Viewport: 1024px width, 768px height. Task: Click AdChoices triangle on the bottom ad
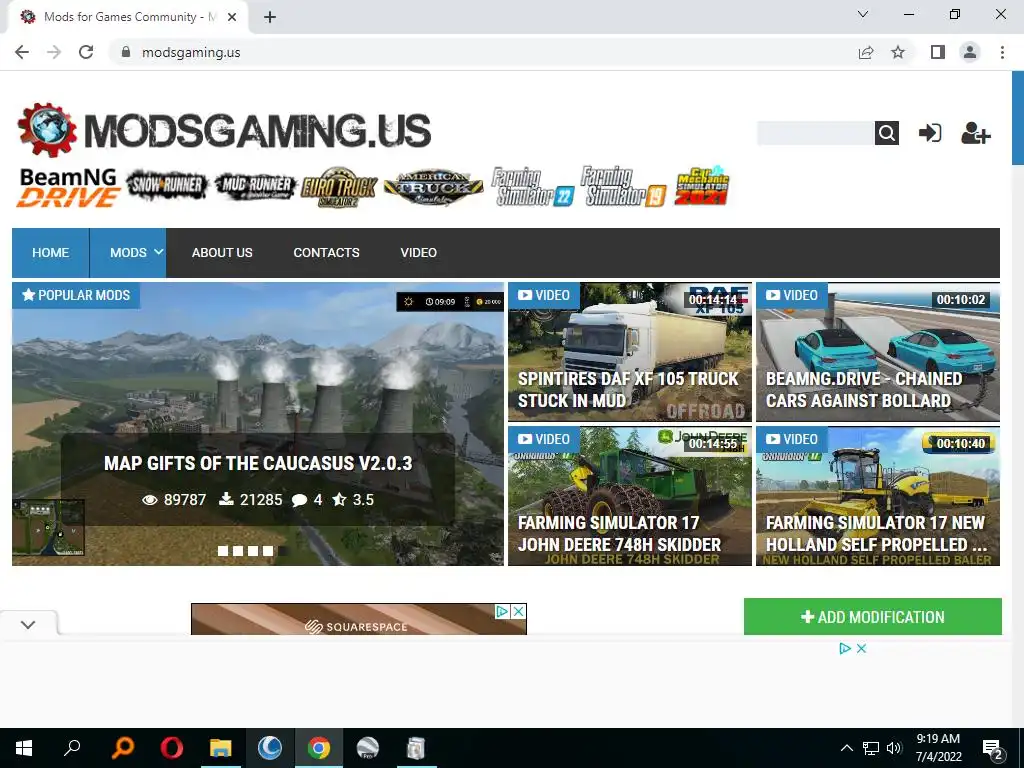tap(845, 648)
